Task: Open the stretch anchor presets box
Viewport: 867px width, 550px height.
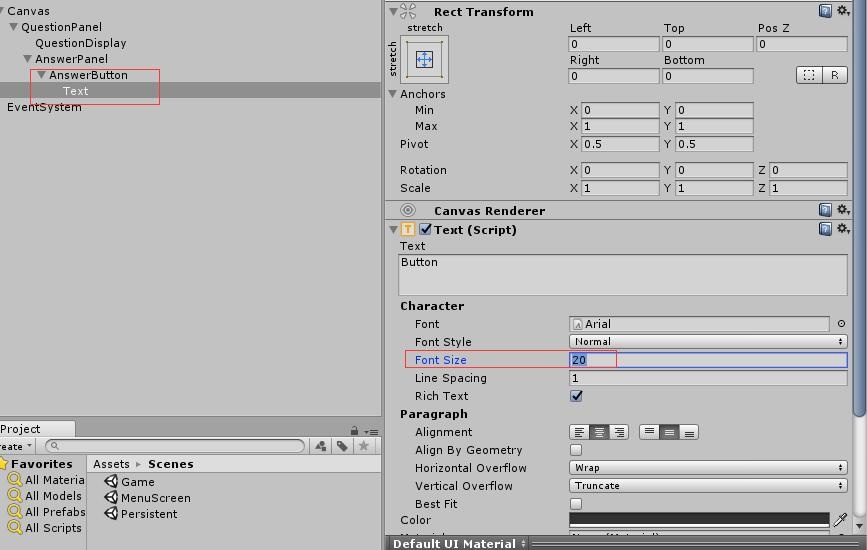Action: click(x=424, y=59)
